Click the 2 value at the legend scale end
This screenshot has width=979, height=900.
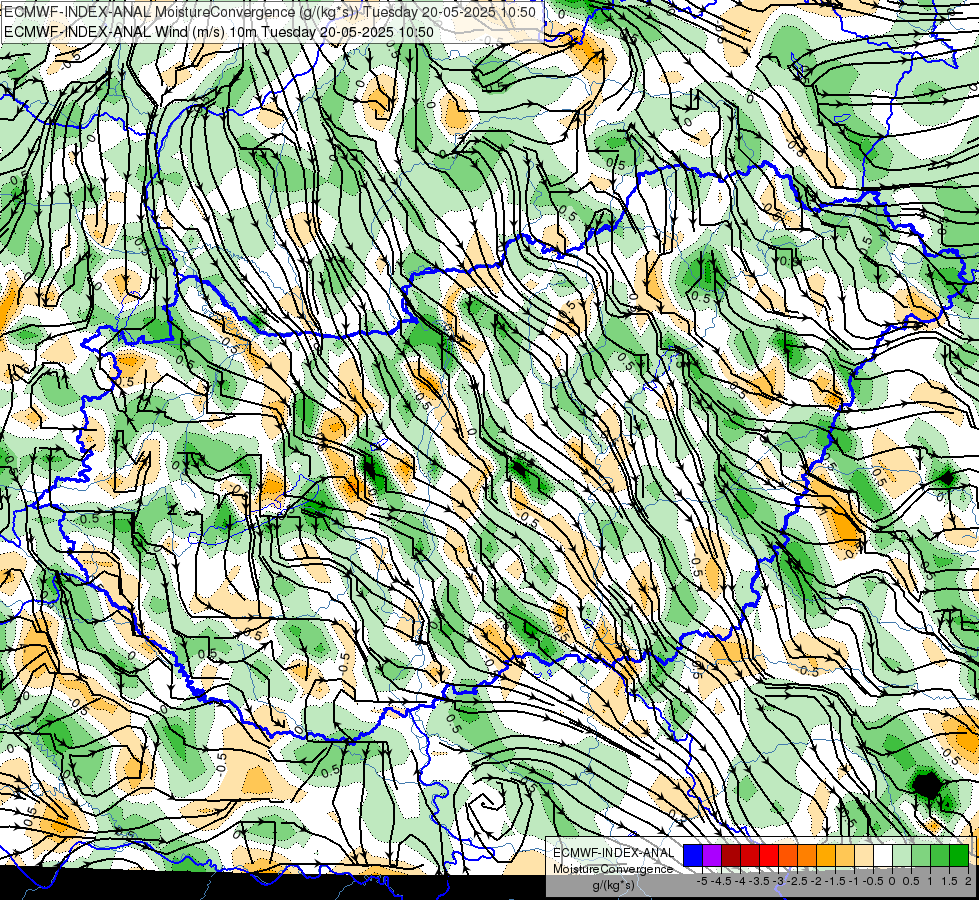click(x=968, y=881)
